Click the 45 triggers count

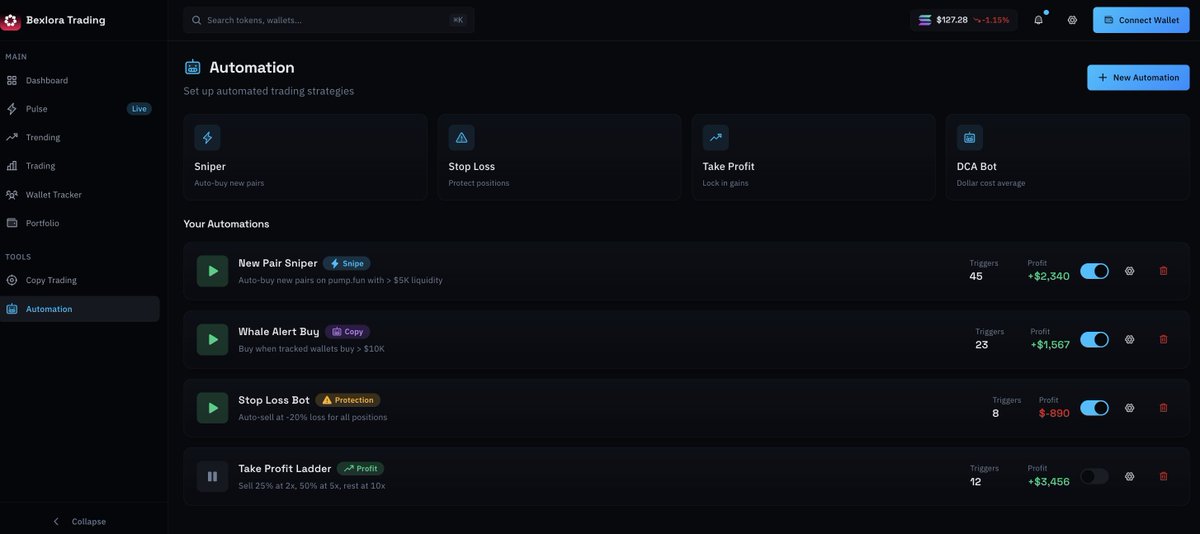pyautogui.click(x=976, y=276)
